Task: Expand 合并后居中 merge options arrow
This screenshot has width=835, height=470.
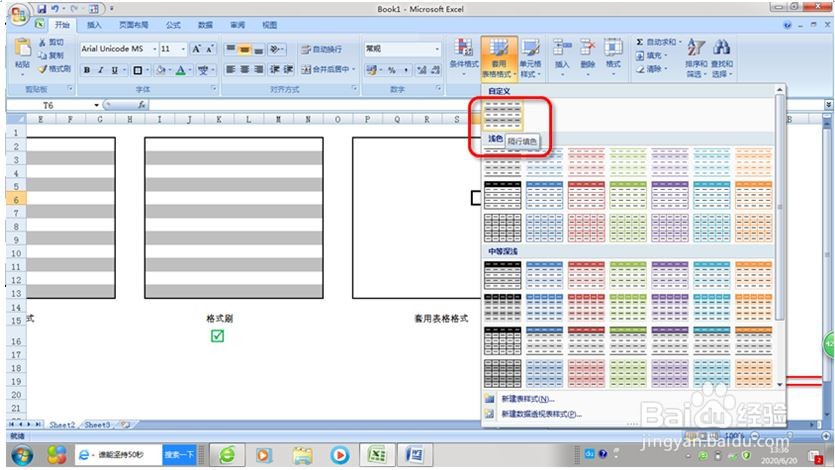Action: 354,69
